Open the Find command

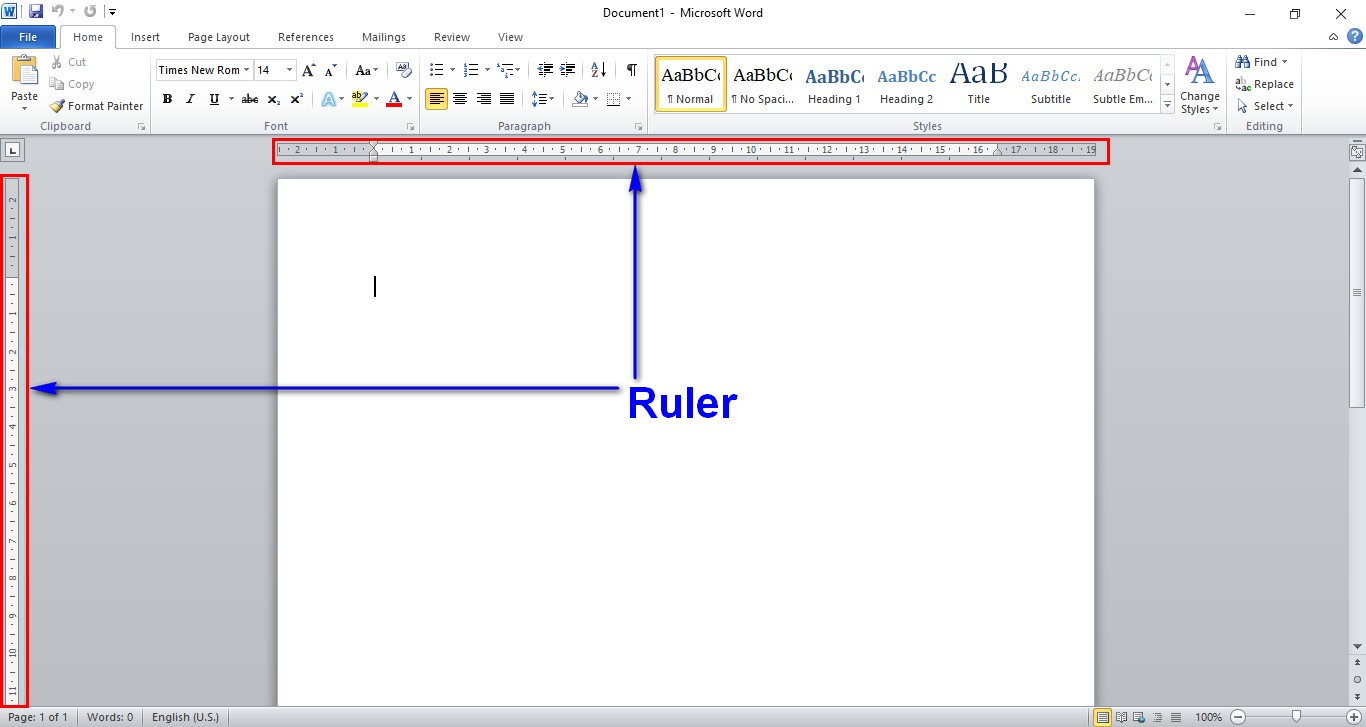(1262, 62)
